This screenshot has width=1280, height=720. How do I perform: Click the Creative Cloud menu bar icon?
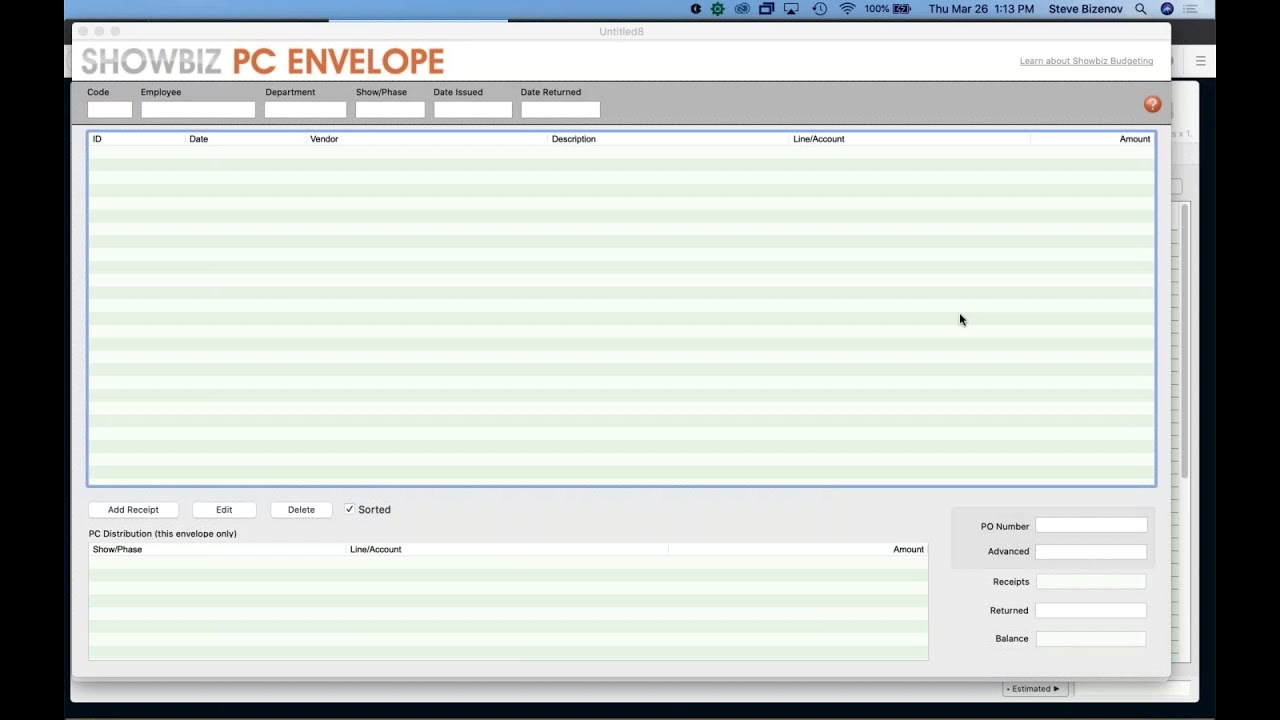[x=742, y=9]
